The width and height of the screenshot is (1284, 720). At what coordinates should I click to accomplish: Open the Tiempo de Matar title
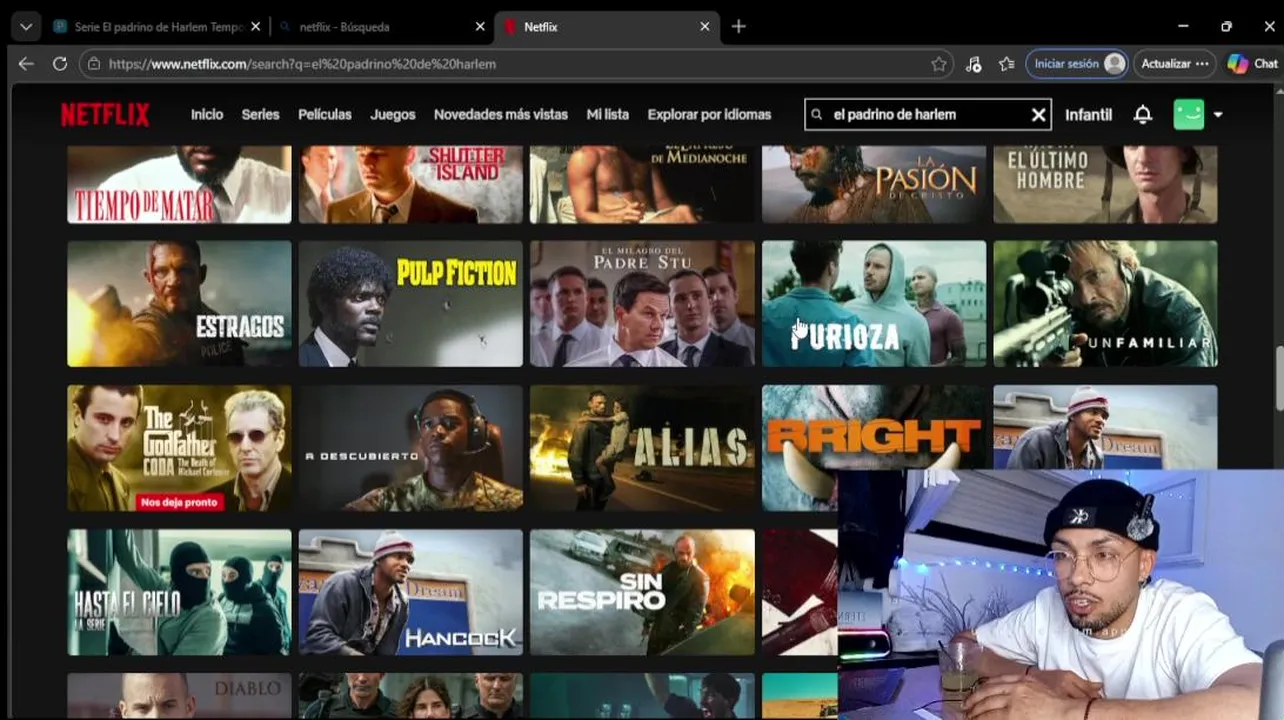click(x=179, y=184)
